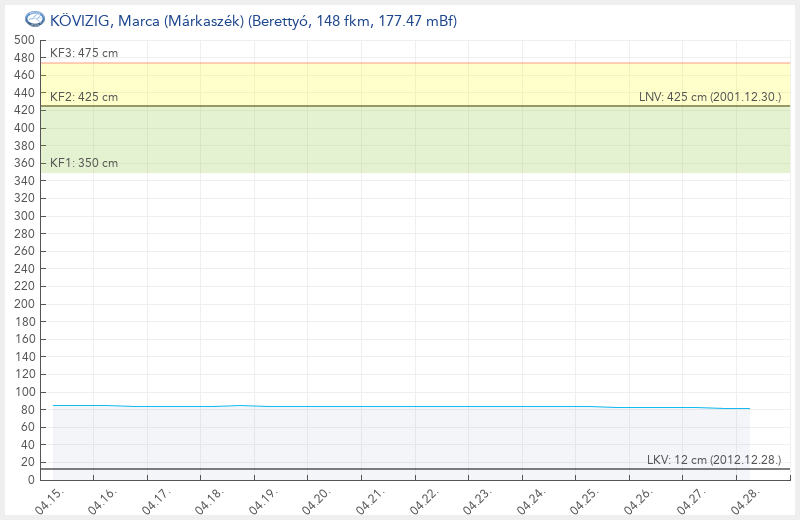
Task: Select the KF2: 425 cm threshold label
Action: tap(84, 97)
